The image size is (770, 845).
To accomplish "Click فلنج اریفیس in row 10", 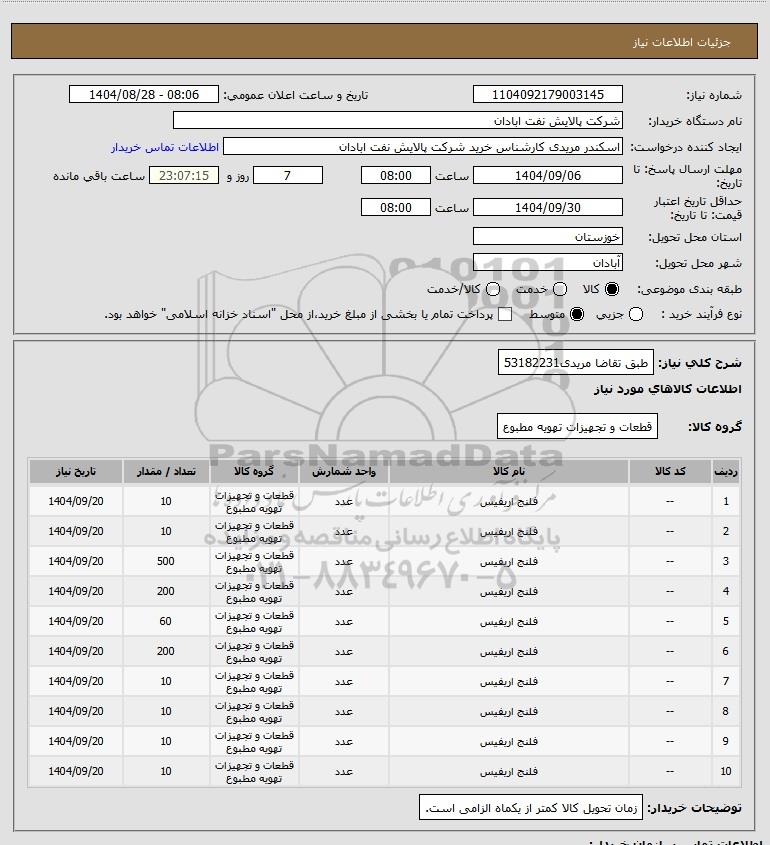I will tap(509, 772).
